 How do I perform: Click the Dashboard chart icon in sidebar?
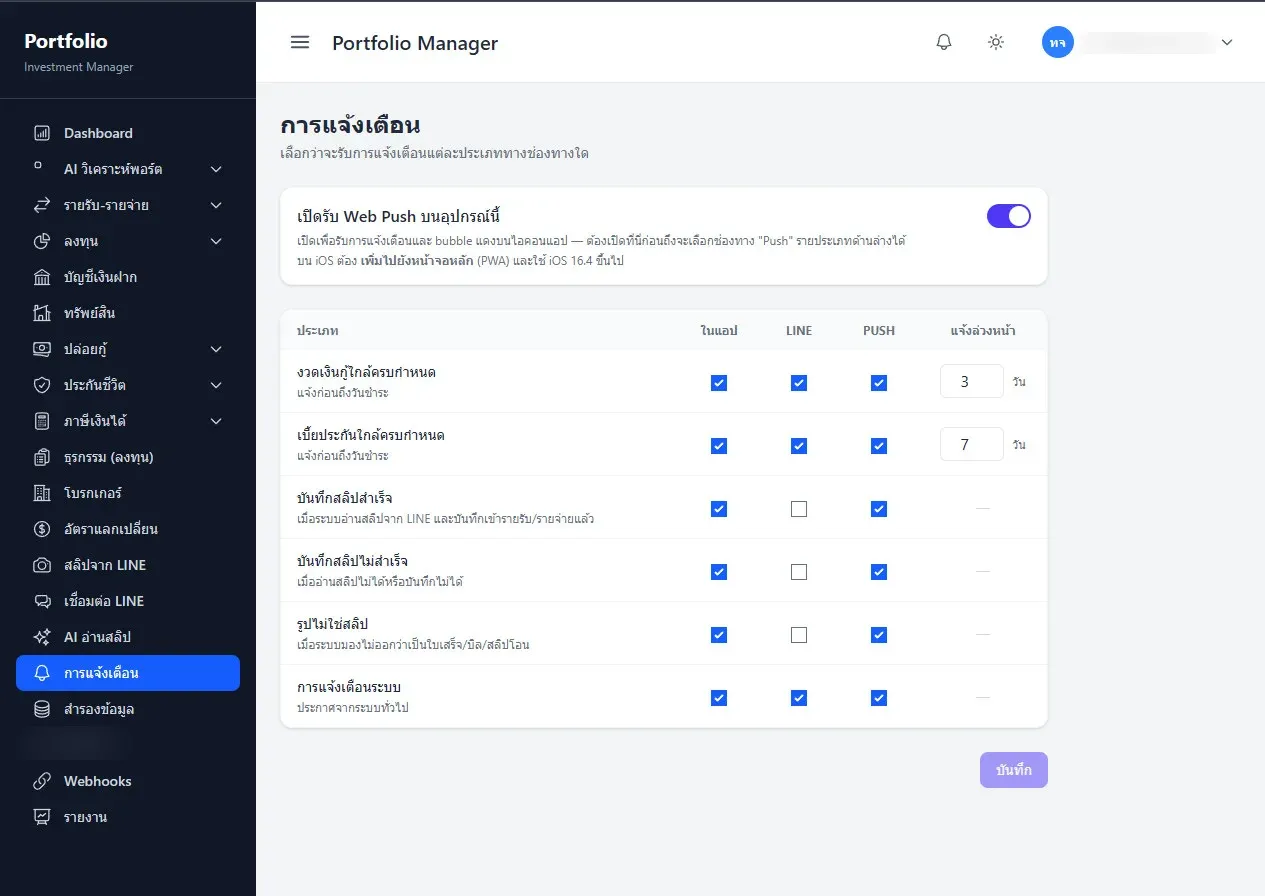tap(42, 133)
